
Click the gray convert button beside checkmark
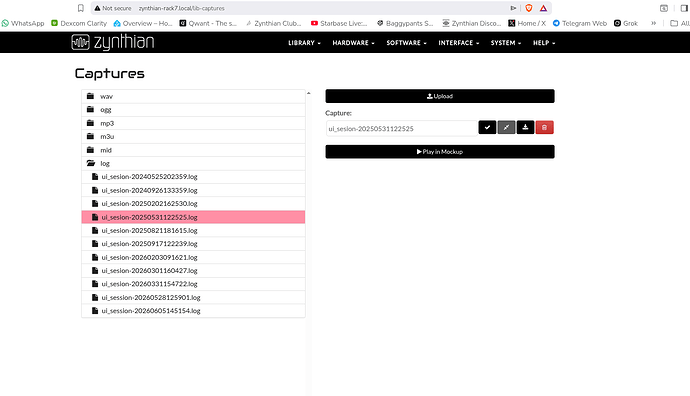coord(506,128)
